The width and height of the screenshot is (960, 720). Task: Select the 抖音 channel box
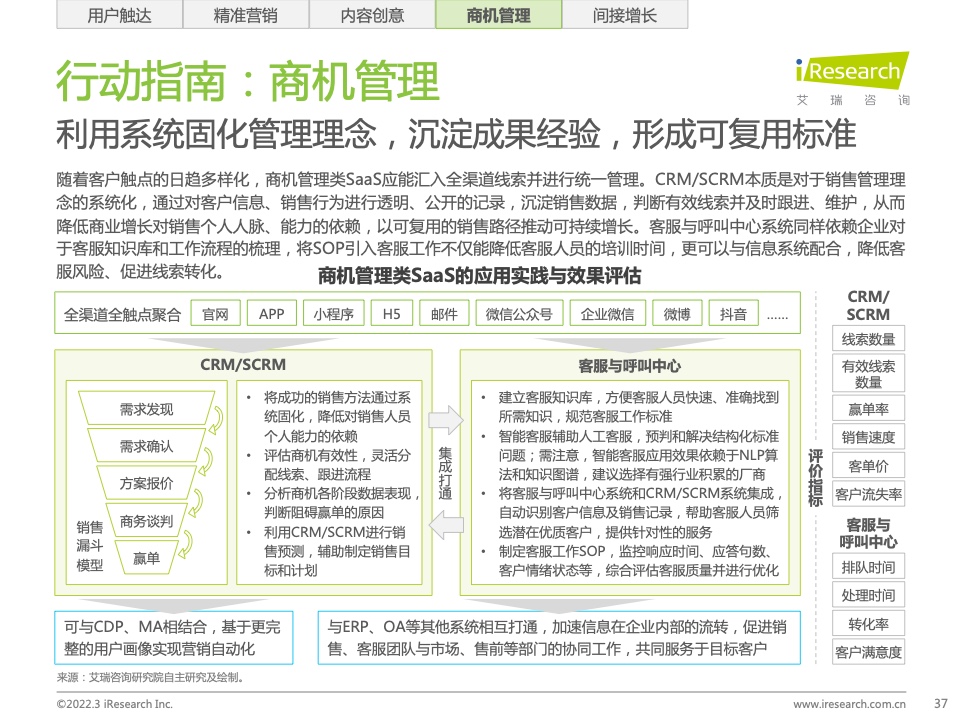(x=733, y=314)
